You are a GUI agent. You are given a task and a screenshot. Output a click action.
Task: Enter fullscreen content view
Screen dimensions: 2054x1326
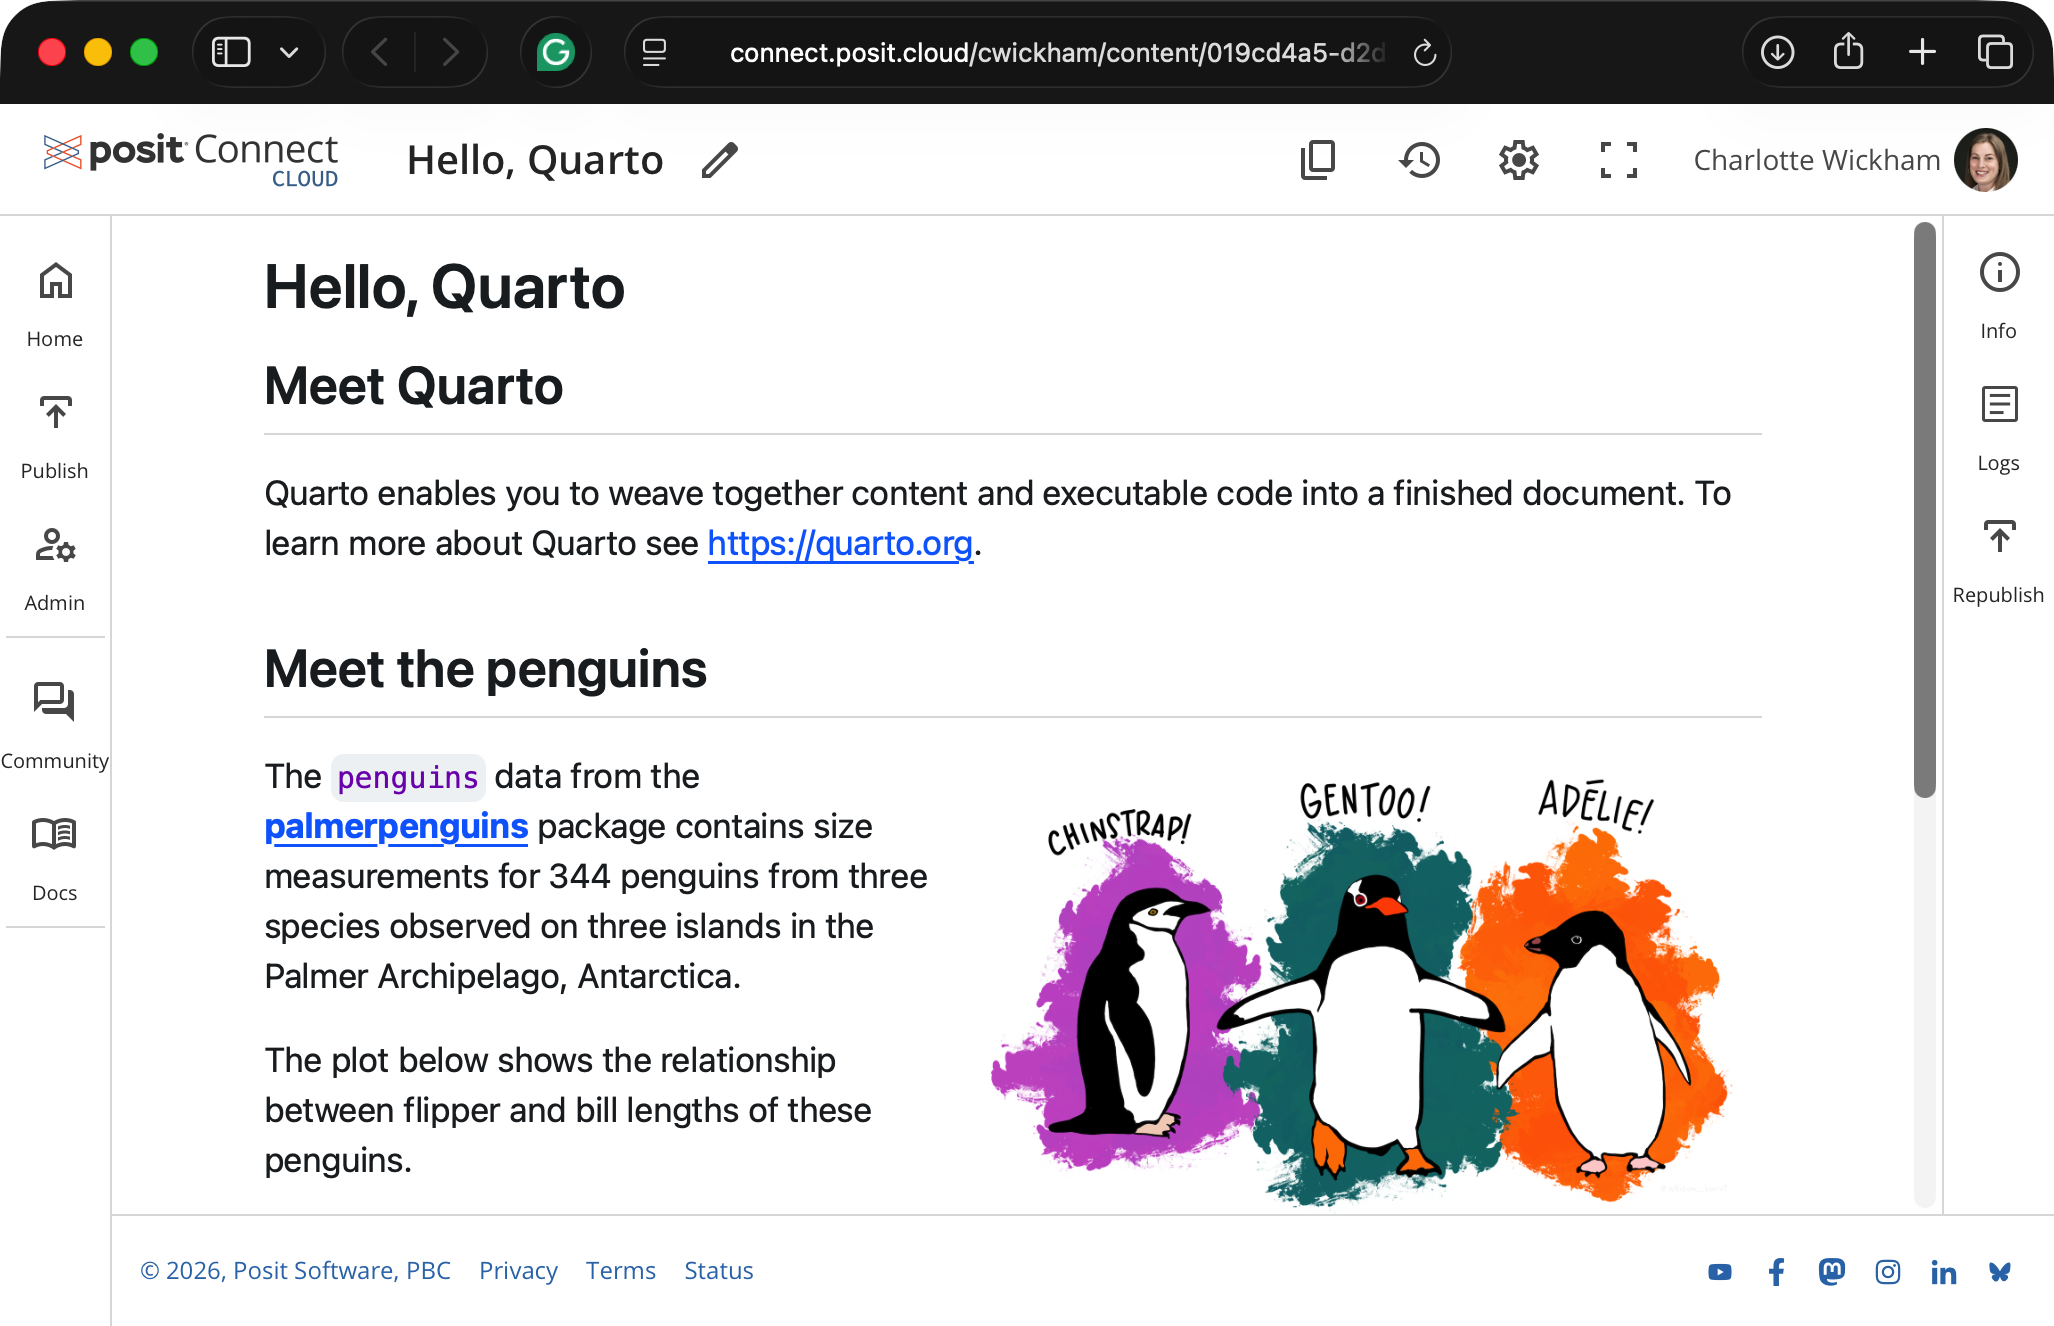coord(1618,160)
